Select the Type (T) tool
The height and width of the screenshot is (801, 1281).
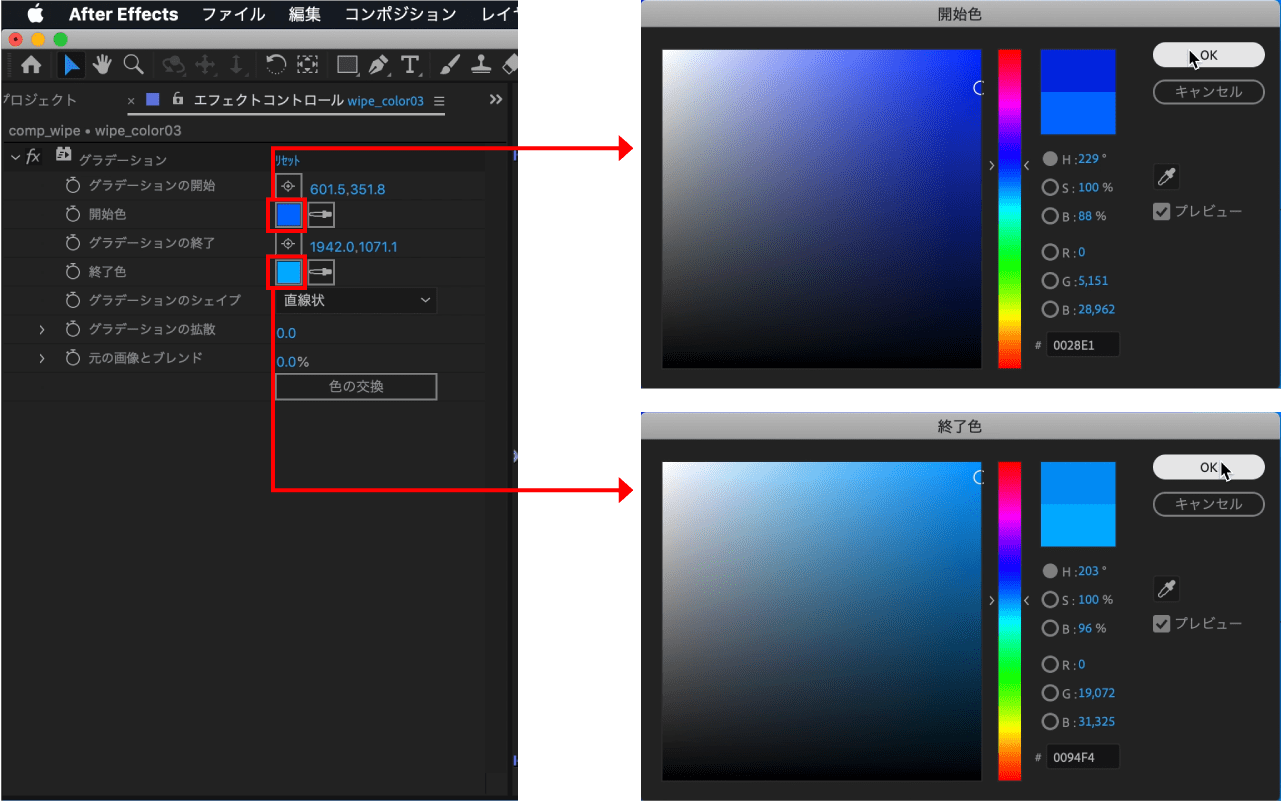pos(409,65)
